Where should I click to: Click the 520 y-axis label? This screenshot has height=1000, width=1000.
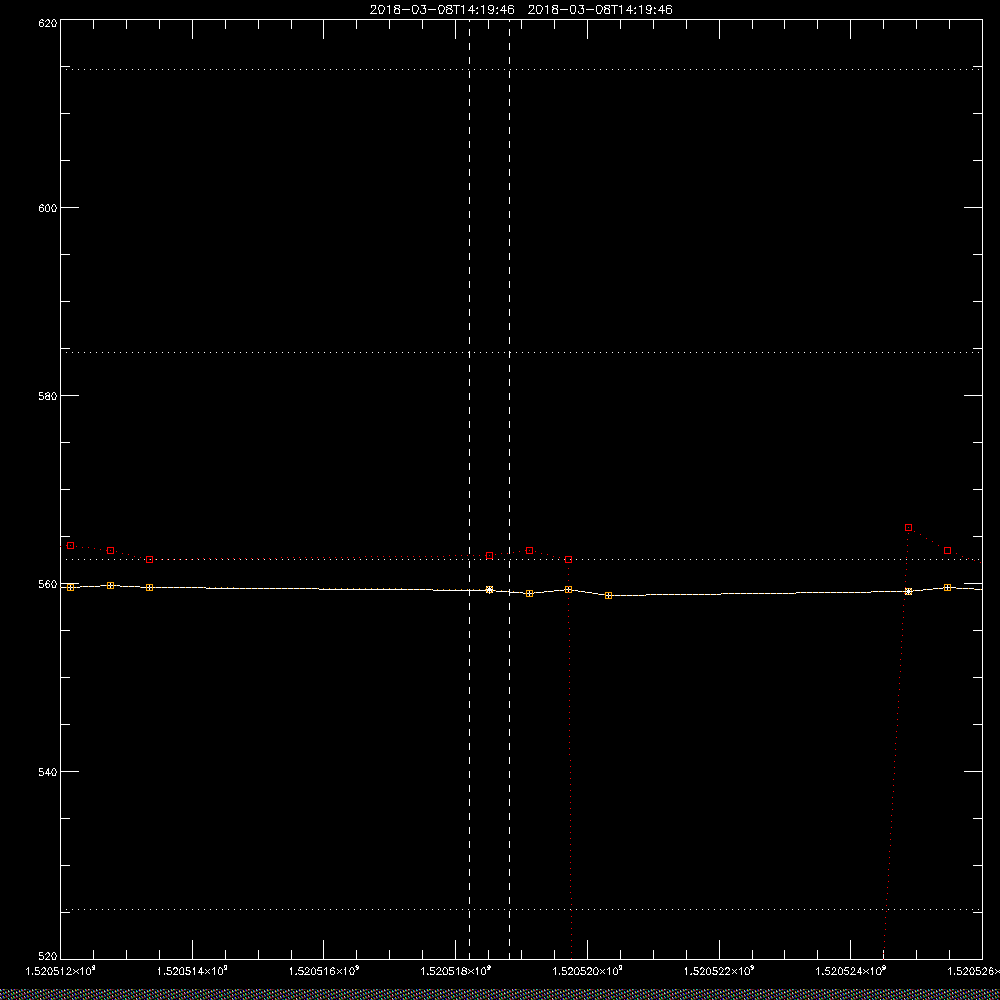[x=48, y=957]
